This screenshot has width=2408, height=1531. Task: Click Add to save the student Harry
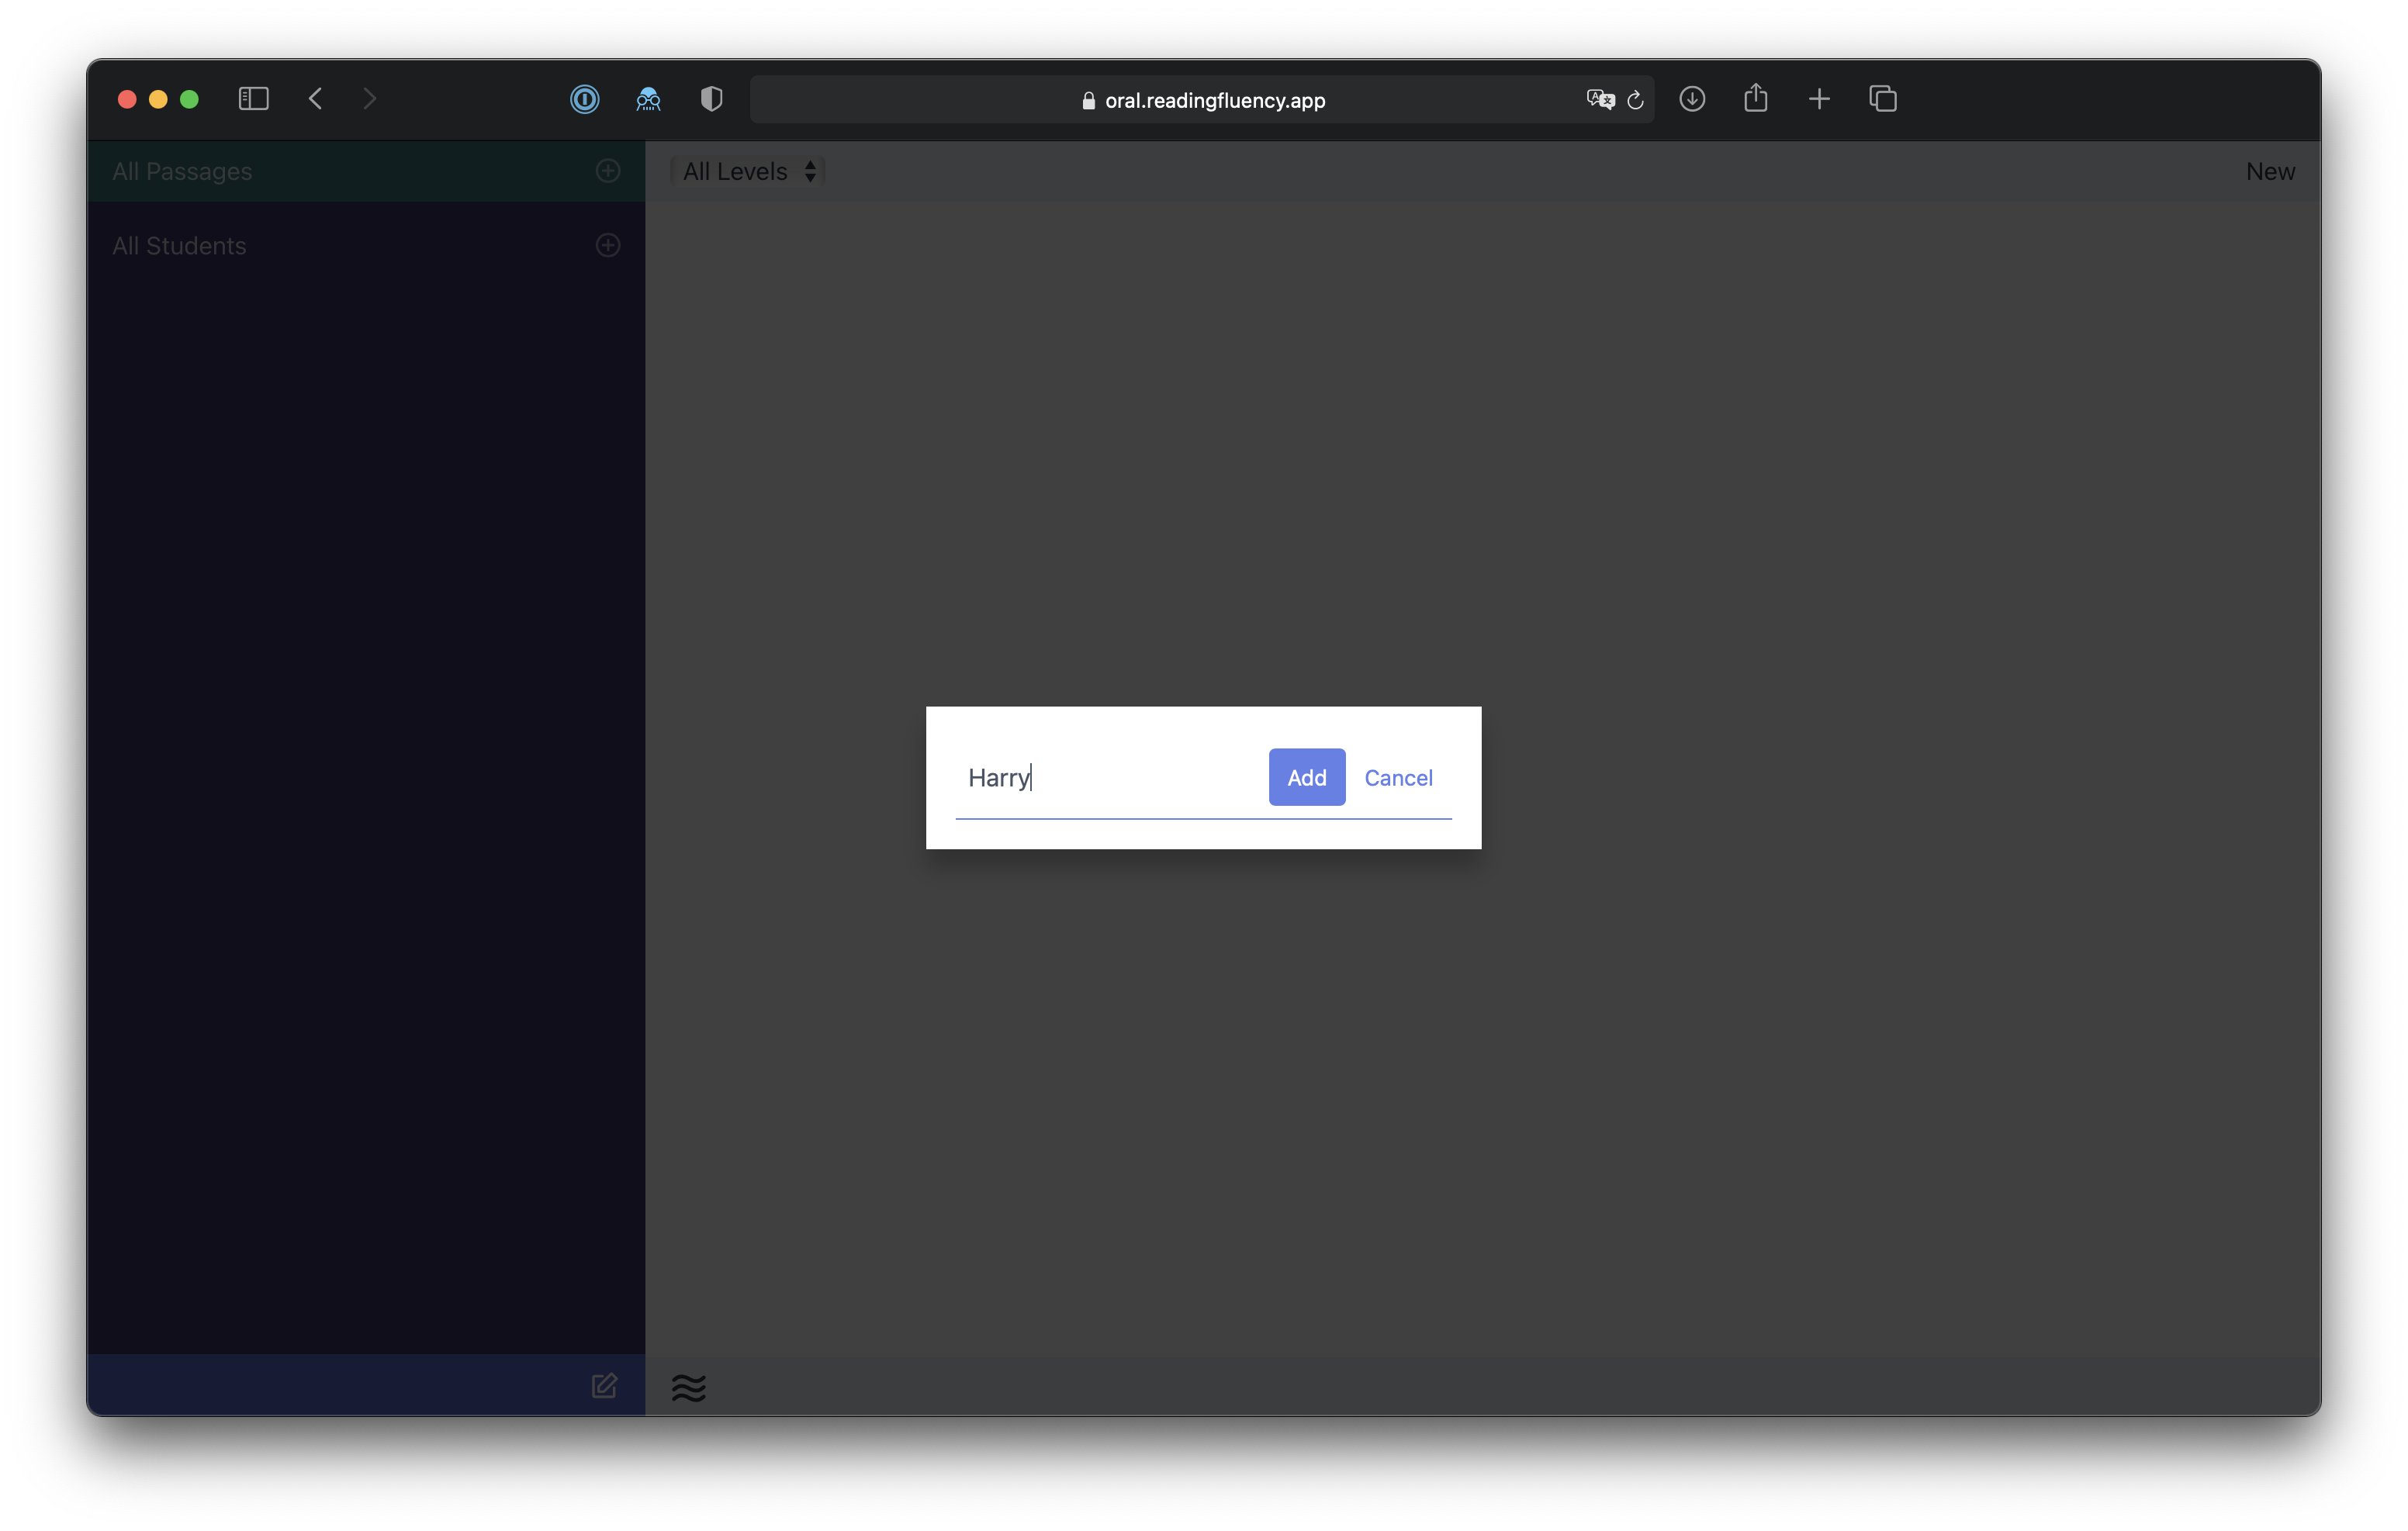coord(1306,777)
